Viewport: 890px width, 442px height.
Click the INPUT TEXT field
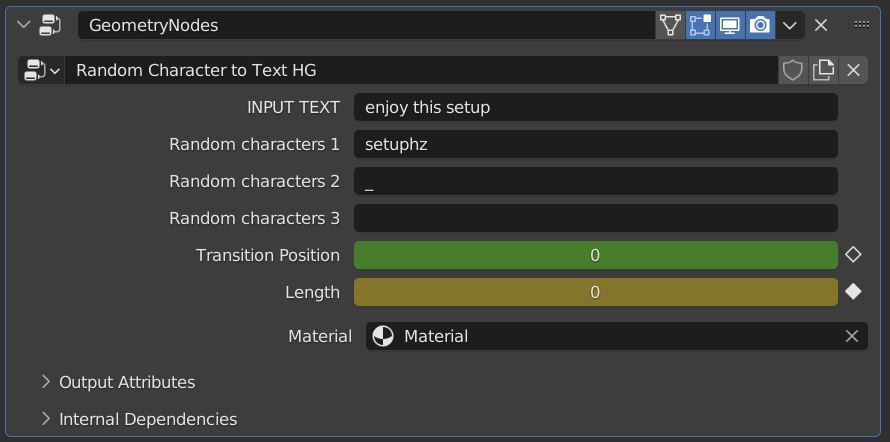[595, 107]
